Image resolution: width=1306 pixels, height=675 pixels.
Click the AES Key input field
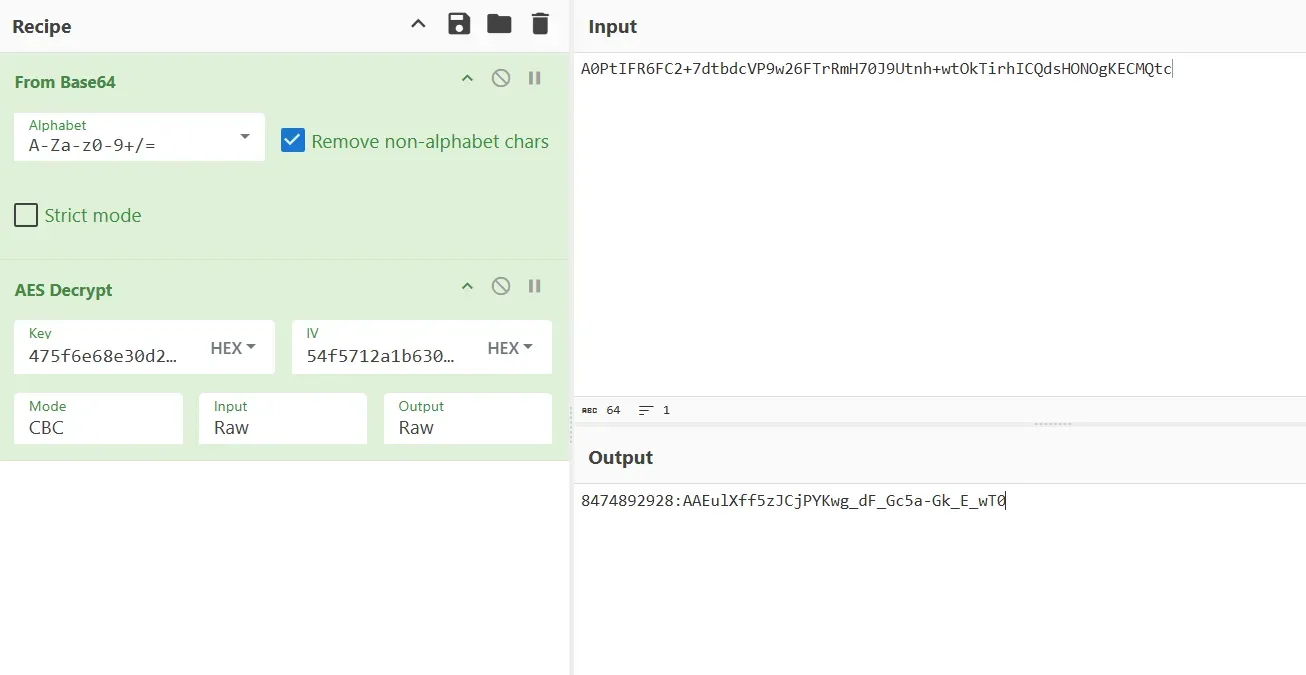click(105, 355)
